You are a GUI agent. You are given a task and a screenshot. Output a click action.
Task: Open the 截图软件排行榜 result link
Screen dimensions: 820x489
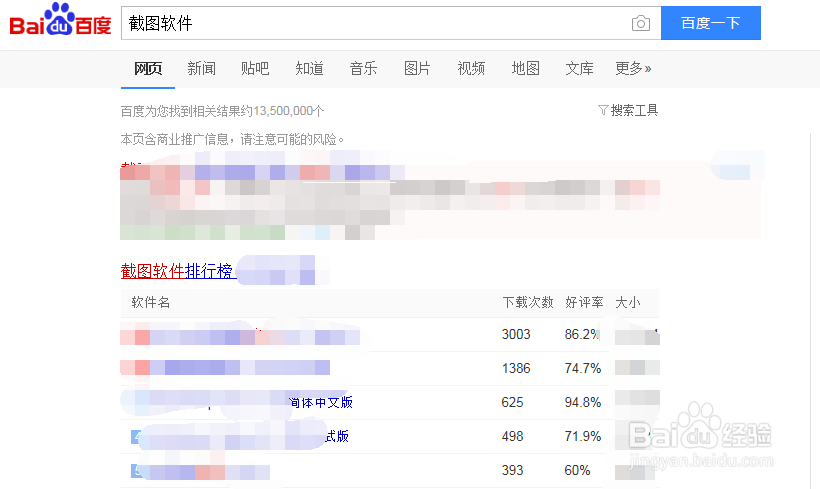click(177, 271)
